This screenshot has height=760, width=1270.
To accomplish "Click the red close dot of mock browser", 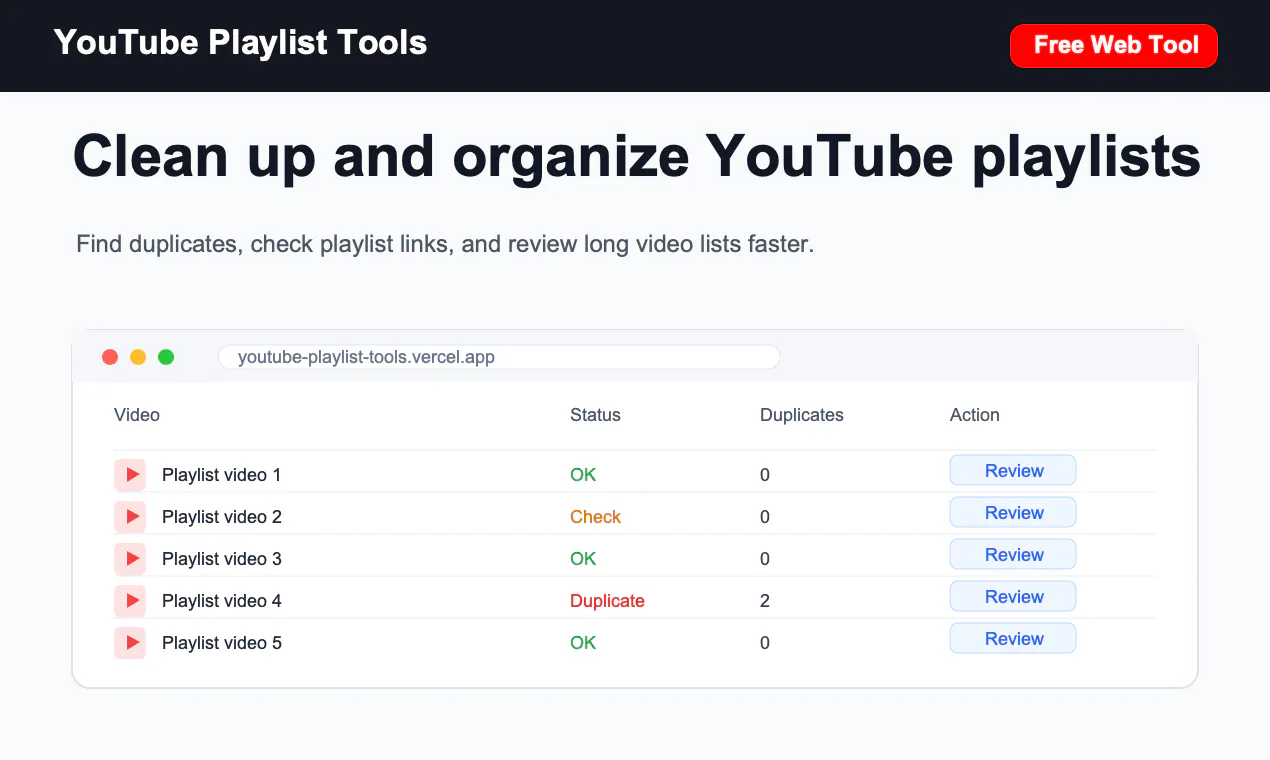I will click(110, 357).
